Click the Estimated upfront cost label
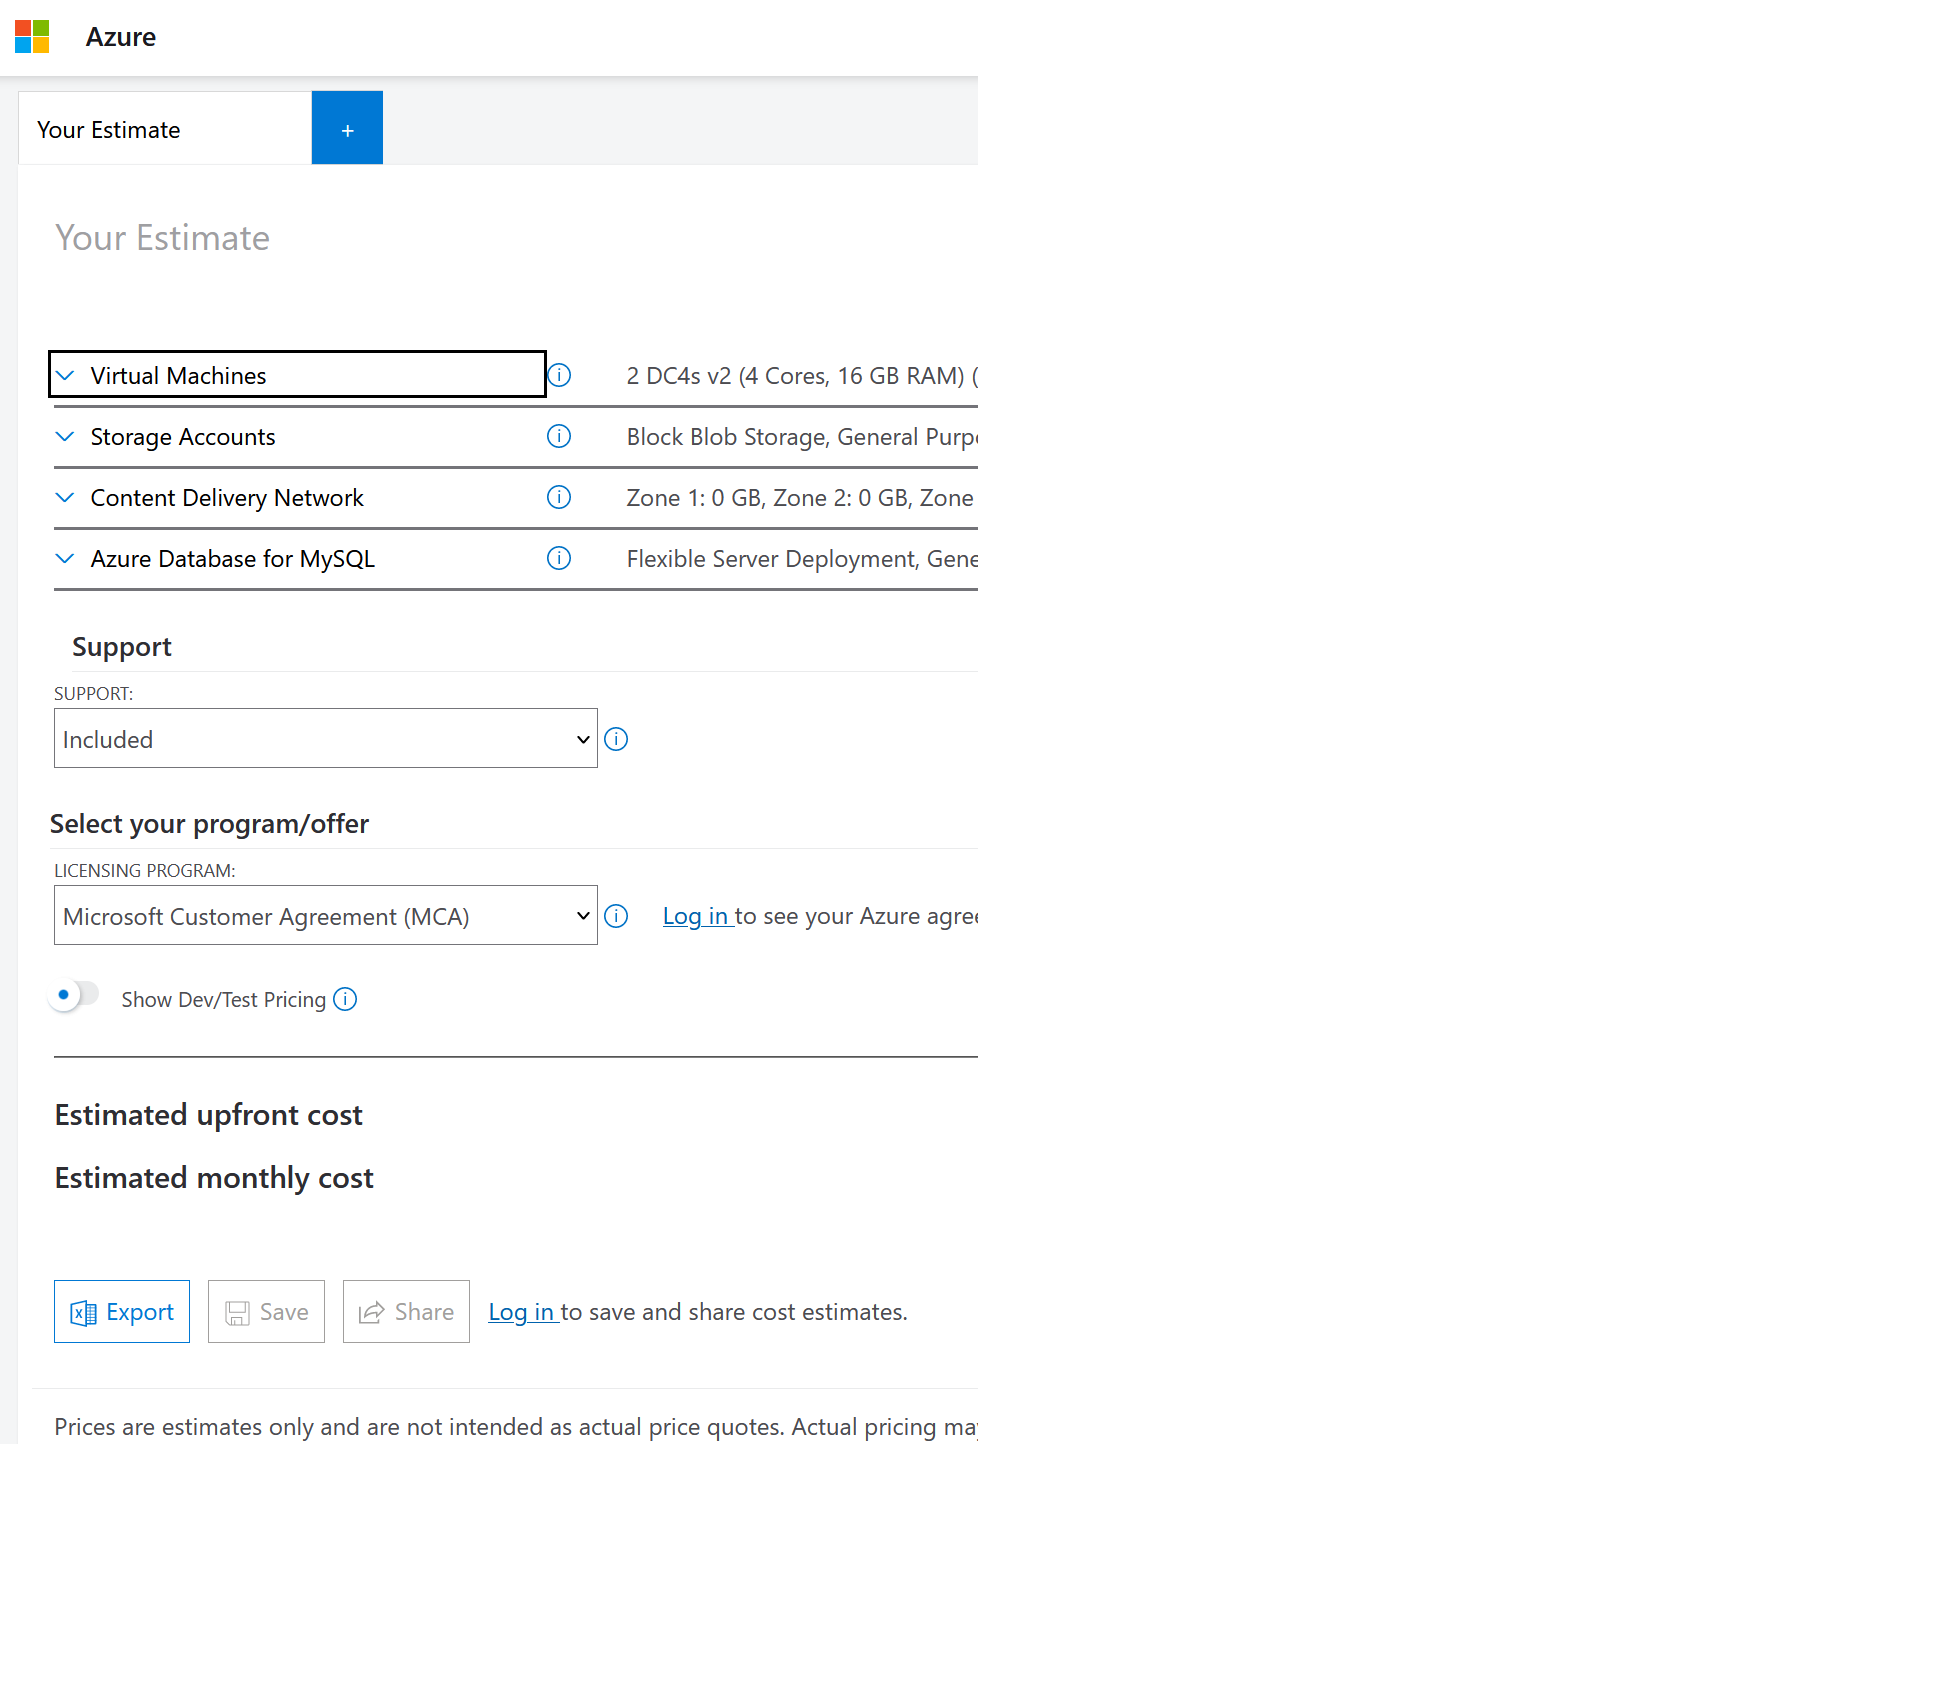The image size is (1948, 1690). coord(208,1115)
